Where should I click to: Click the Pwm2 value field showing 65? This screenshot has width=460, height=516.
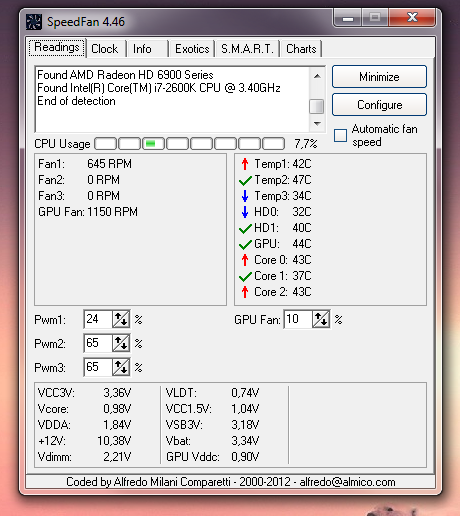click(x=98, y=343)
